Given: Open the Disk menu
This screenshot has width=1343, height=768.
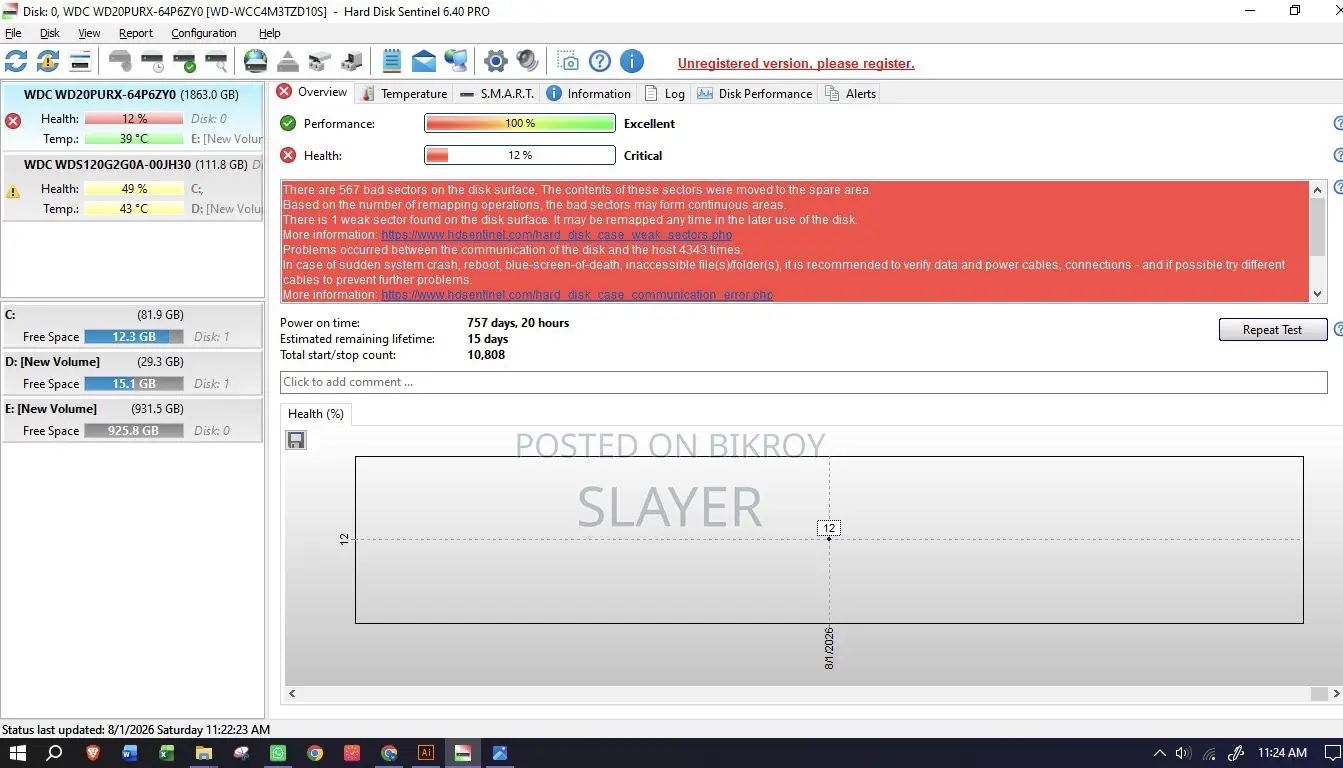Looking at the screenshot, I should tap(50, 33).
